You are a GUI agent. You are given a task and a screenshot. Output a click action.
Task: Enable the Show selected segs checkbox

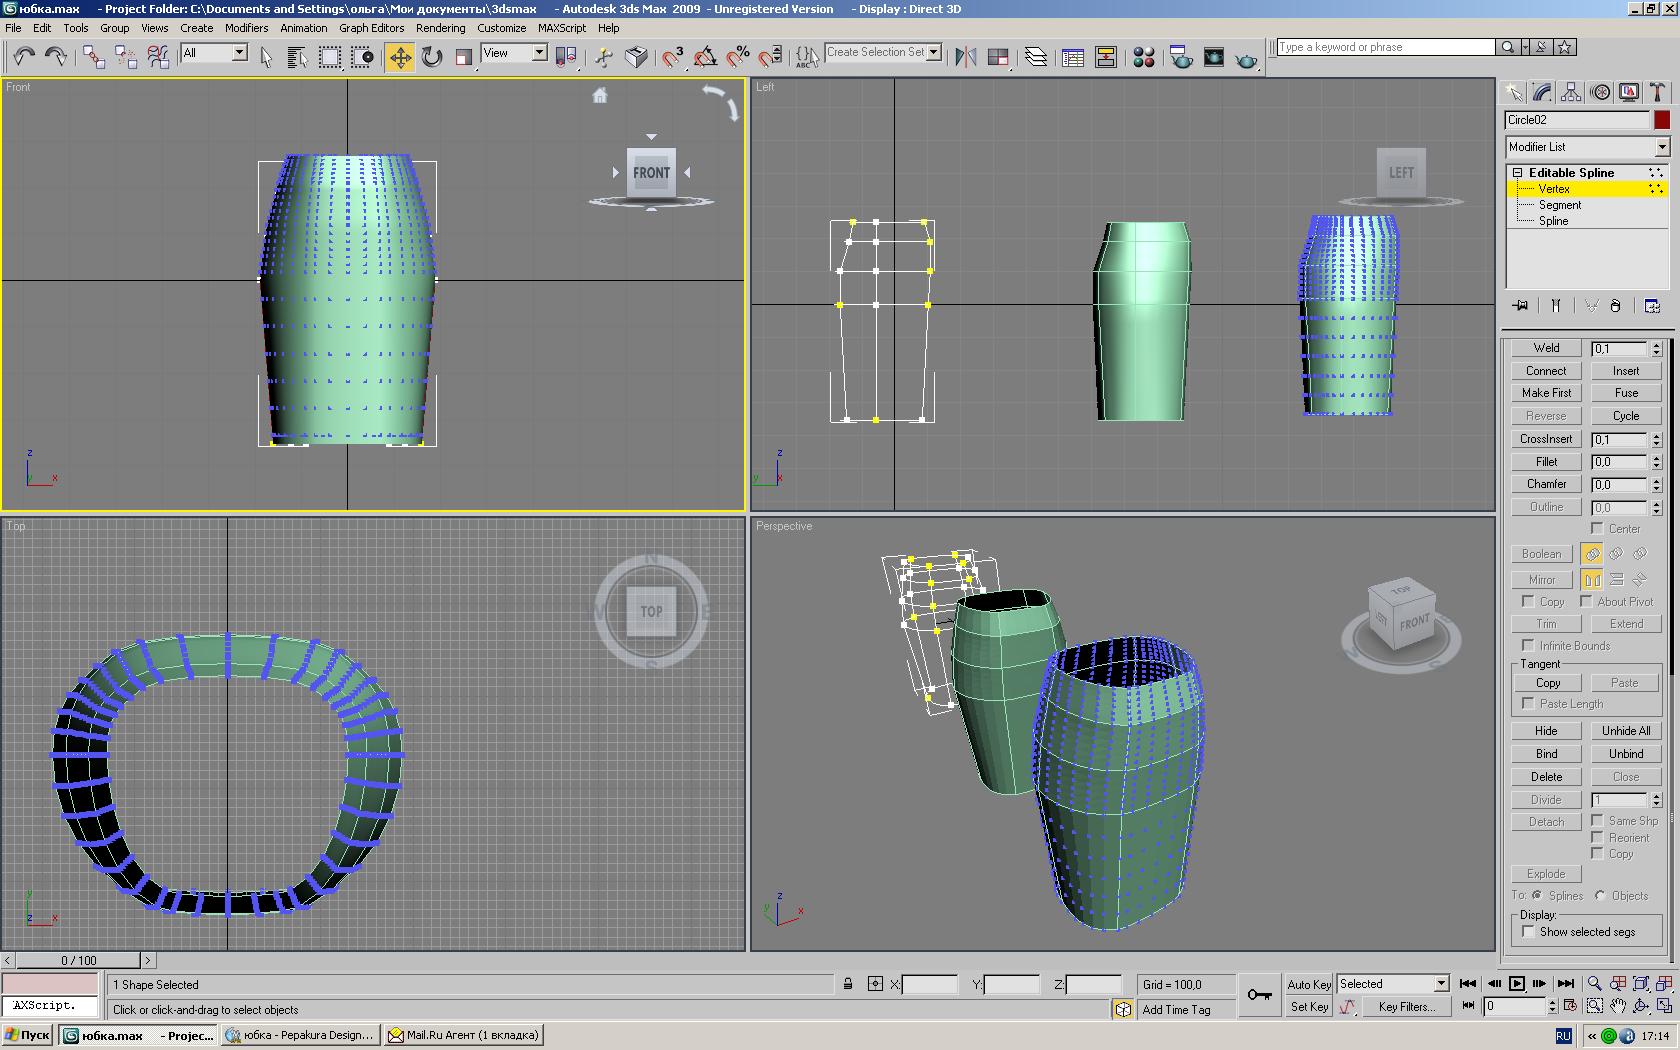click(1528, 932)
